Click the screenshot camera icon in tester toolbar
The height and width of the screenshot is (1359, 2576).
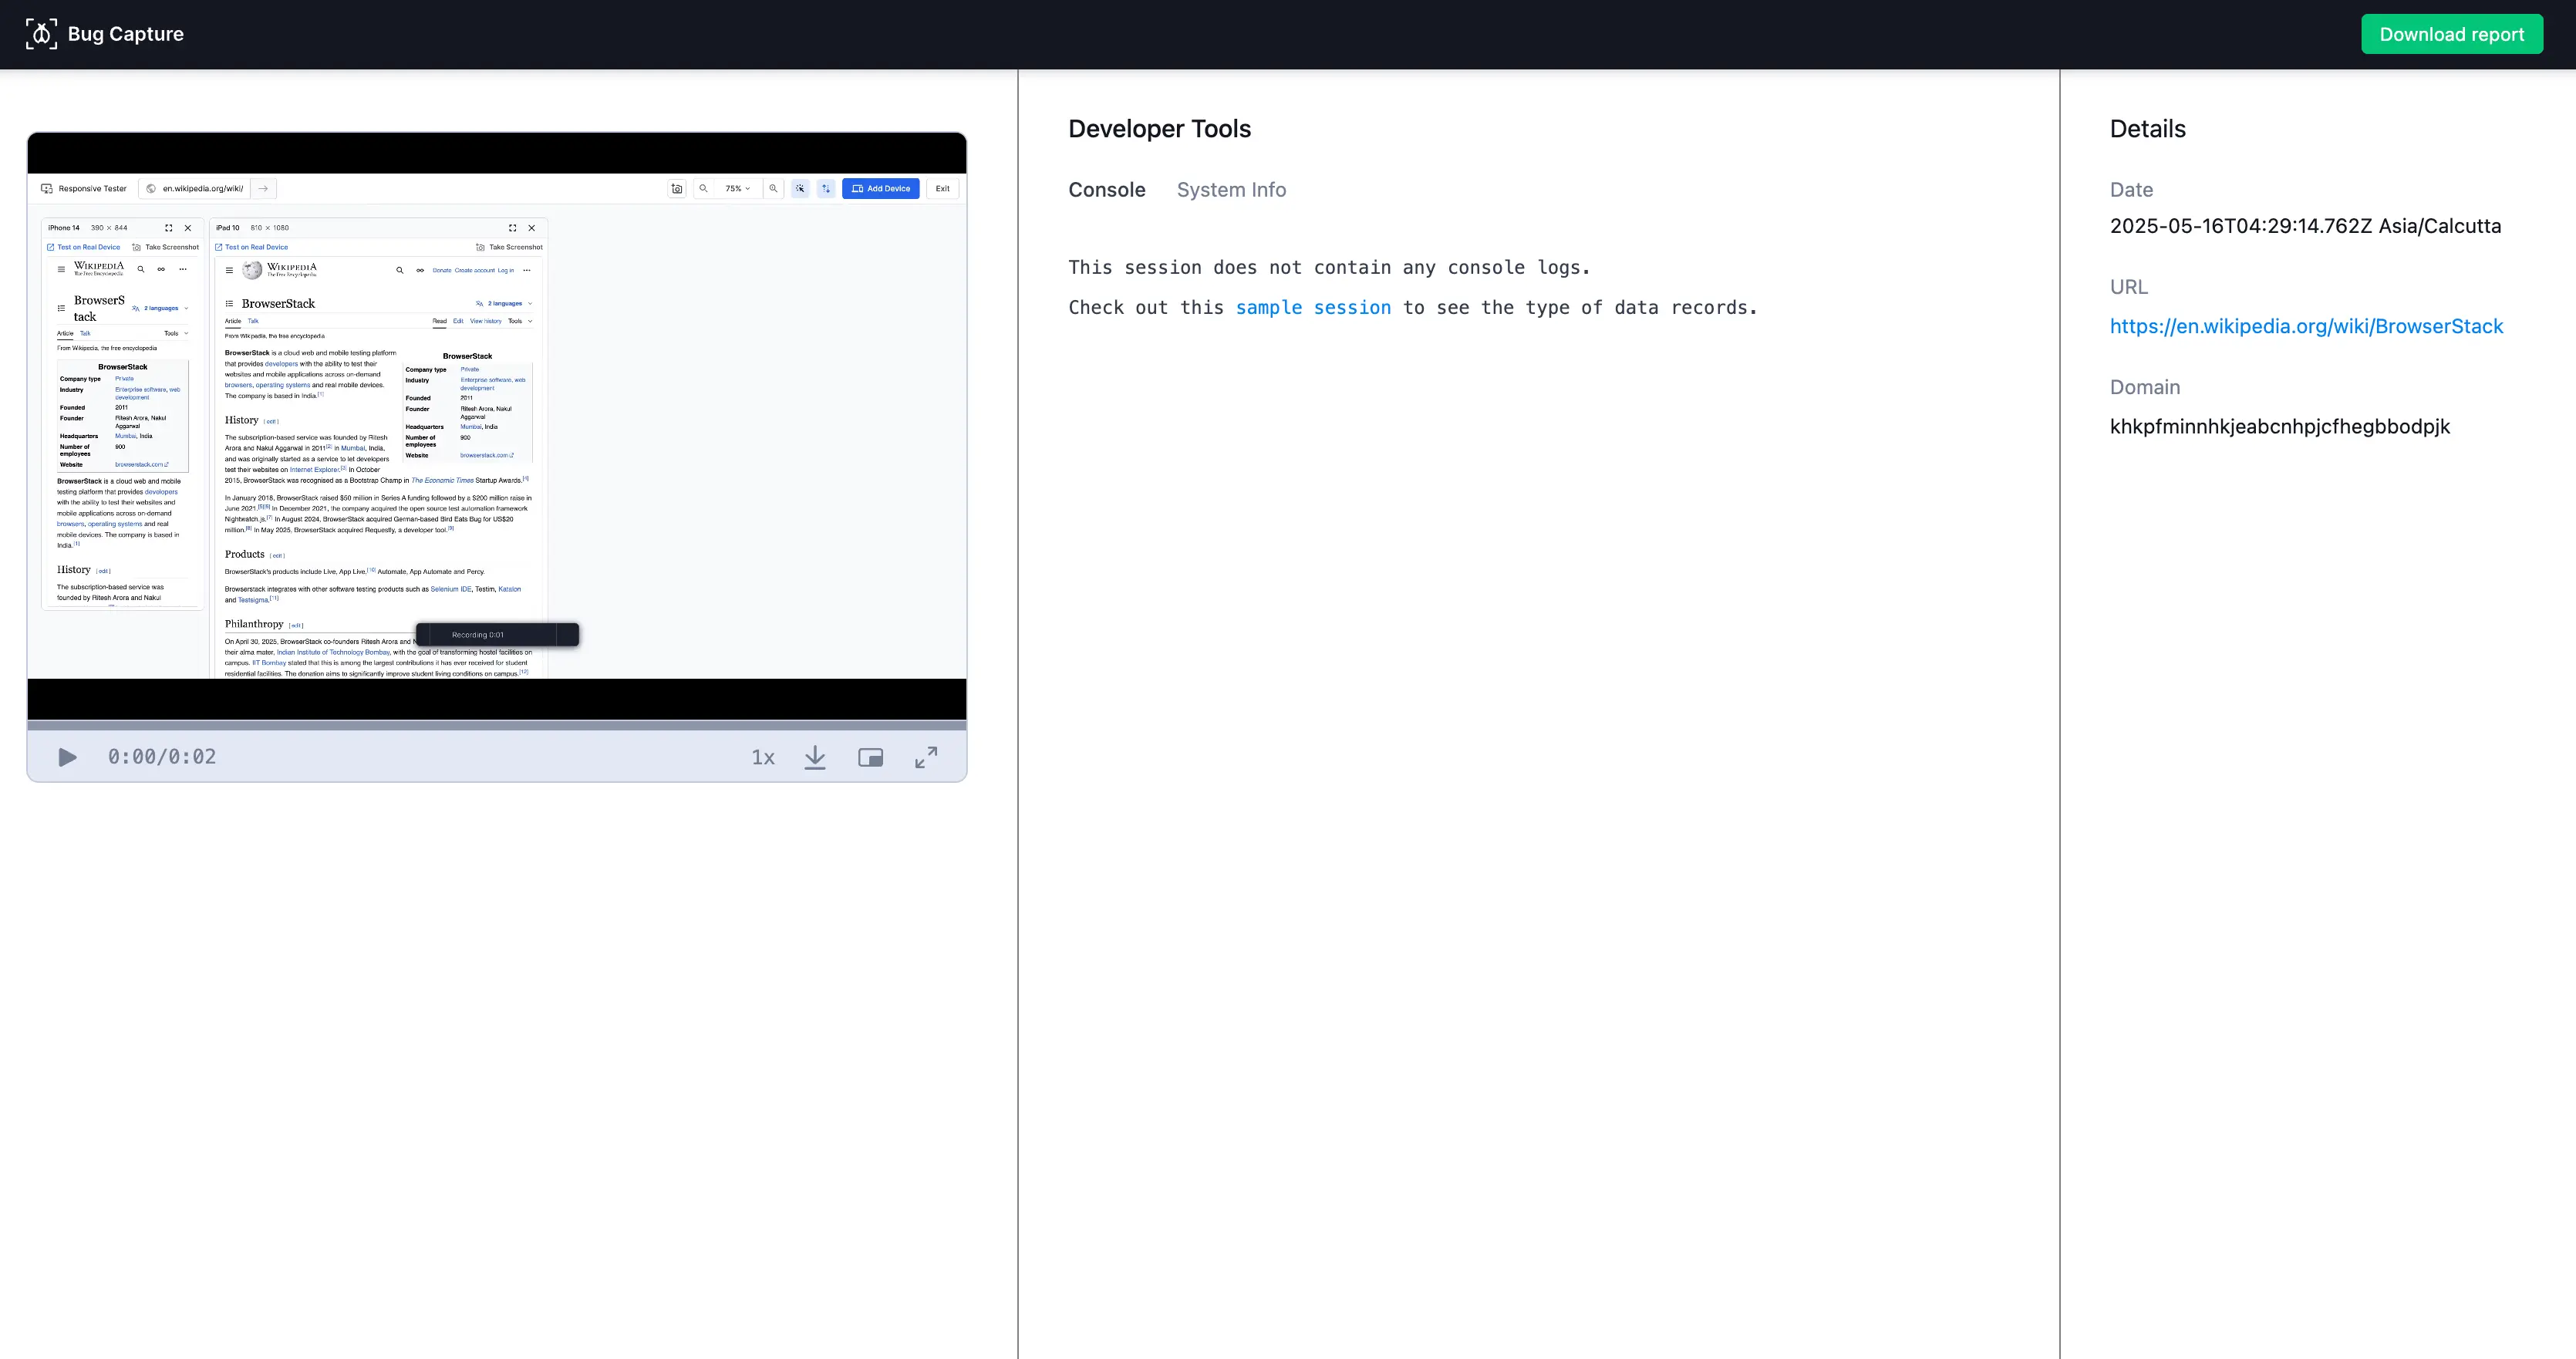[677, 188]
